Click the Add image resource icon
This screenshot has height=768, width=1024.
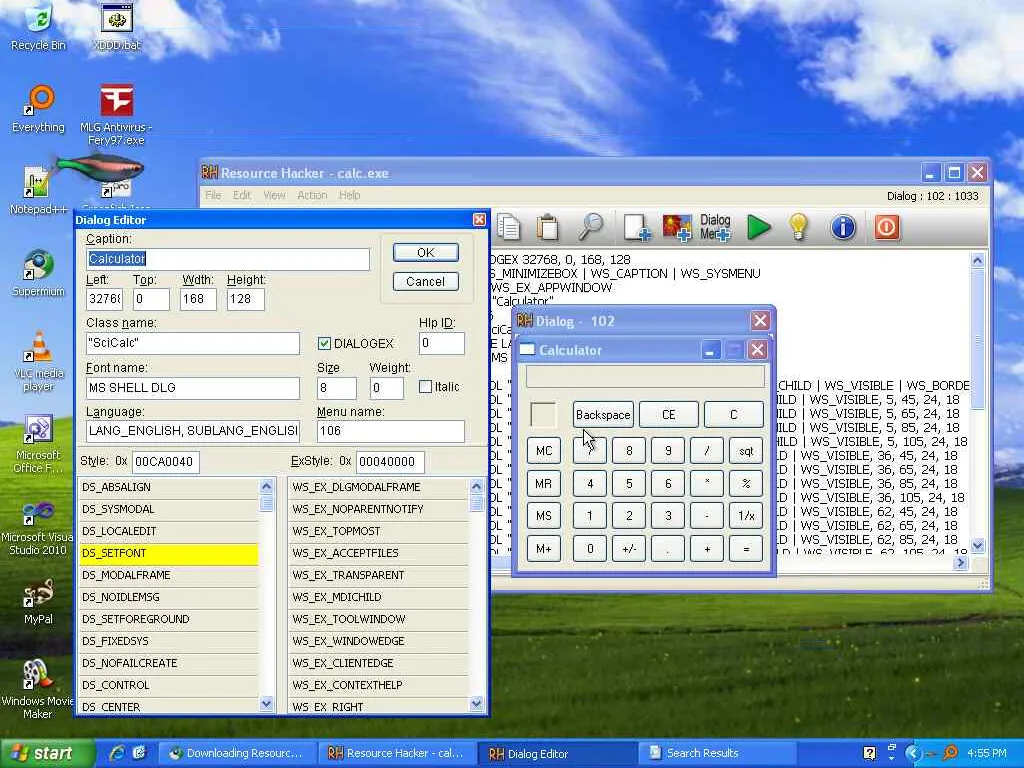tap(677, 227)
